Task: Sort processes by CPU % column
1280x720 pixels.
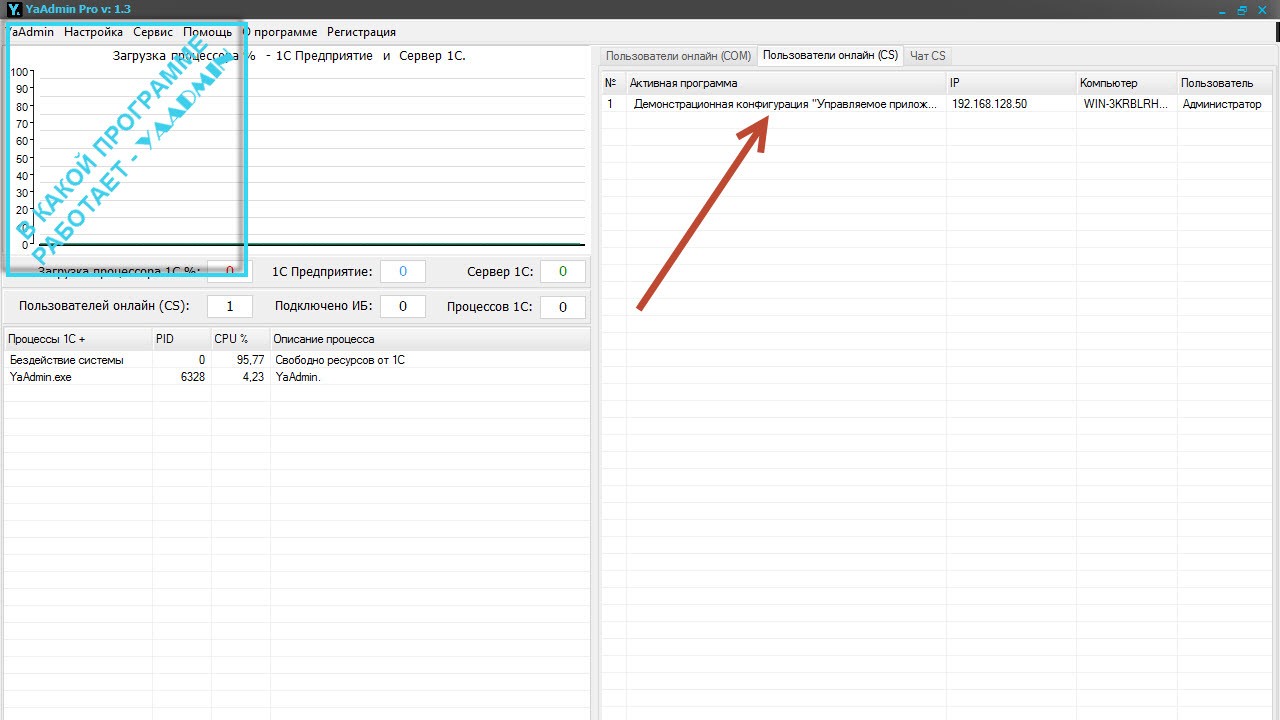Action: click(x=239, y=339)
